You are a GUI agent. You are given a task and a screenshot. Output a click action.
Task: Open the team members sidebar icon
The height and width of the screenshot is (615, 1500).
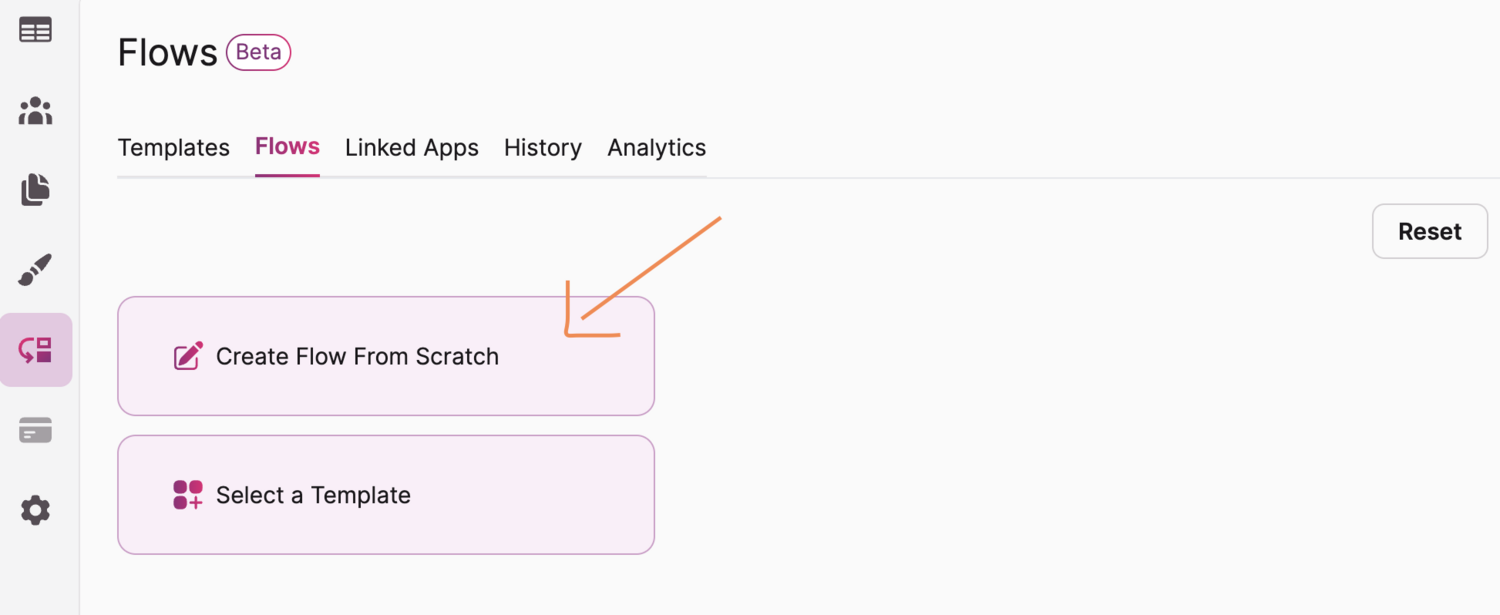35,110
